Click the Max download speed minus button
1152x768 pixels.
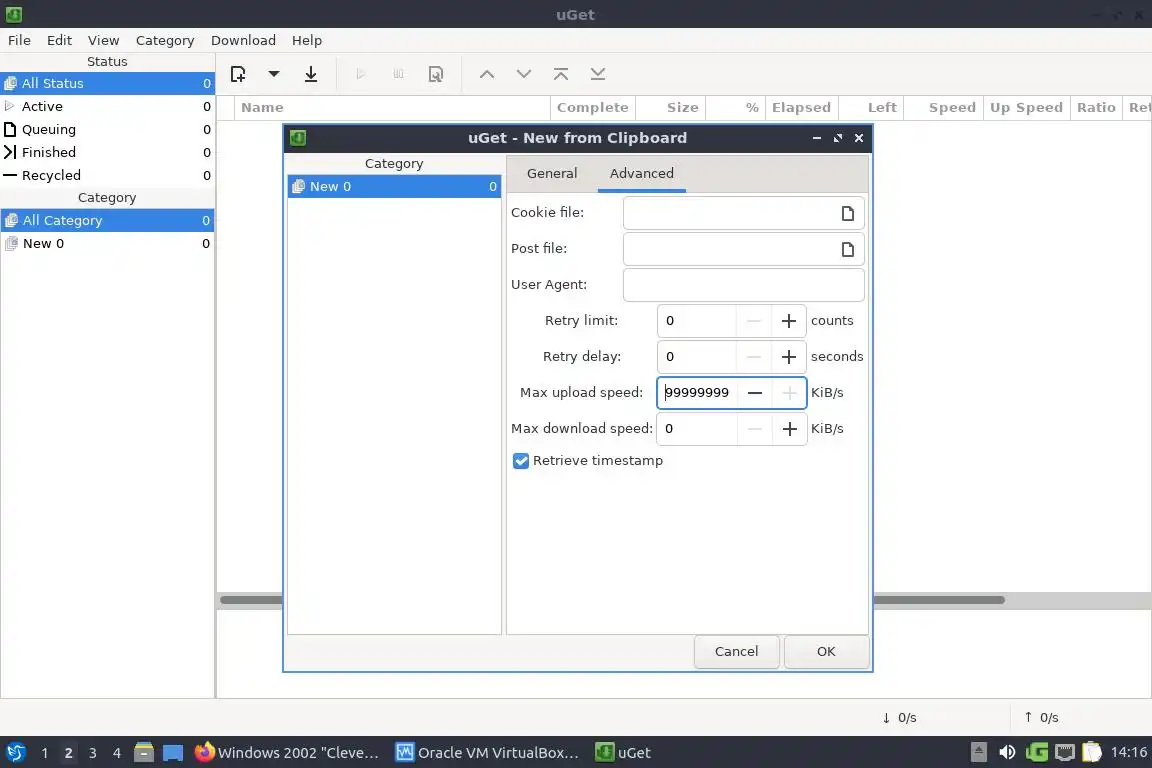click(755, 429)
